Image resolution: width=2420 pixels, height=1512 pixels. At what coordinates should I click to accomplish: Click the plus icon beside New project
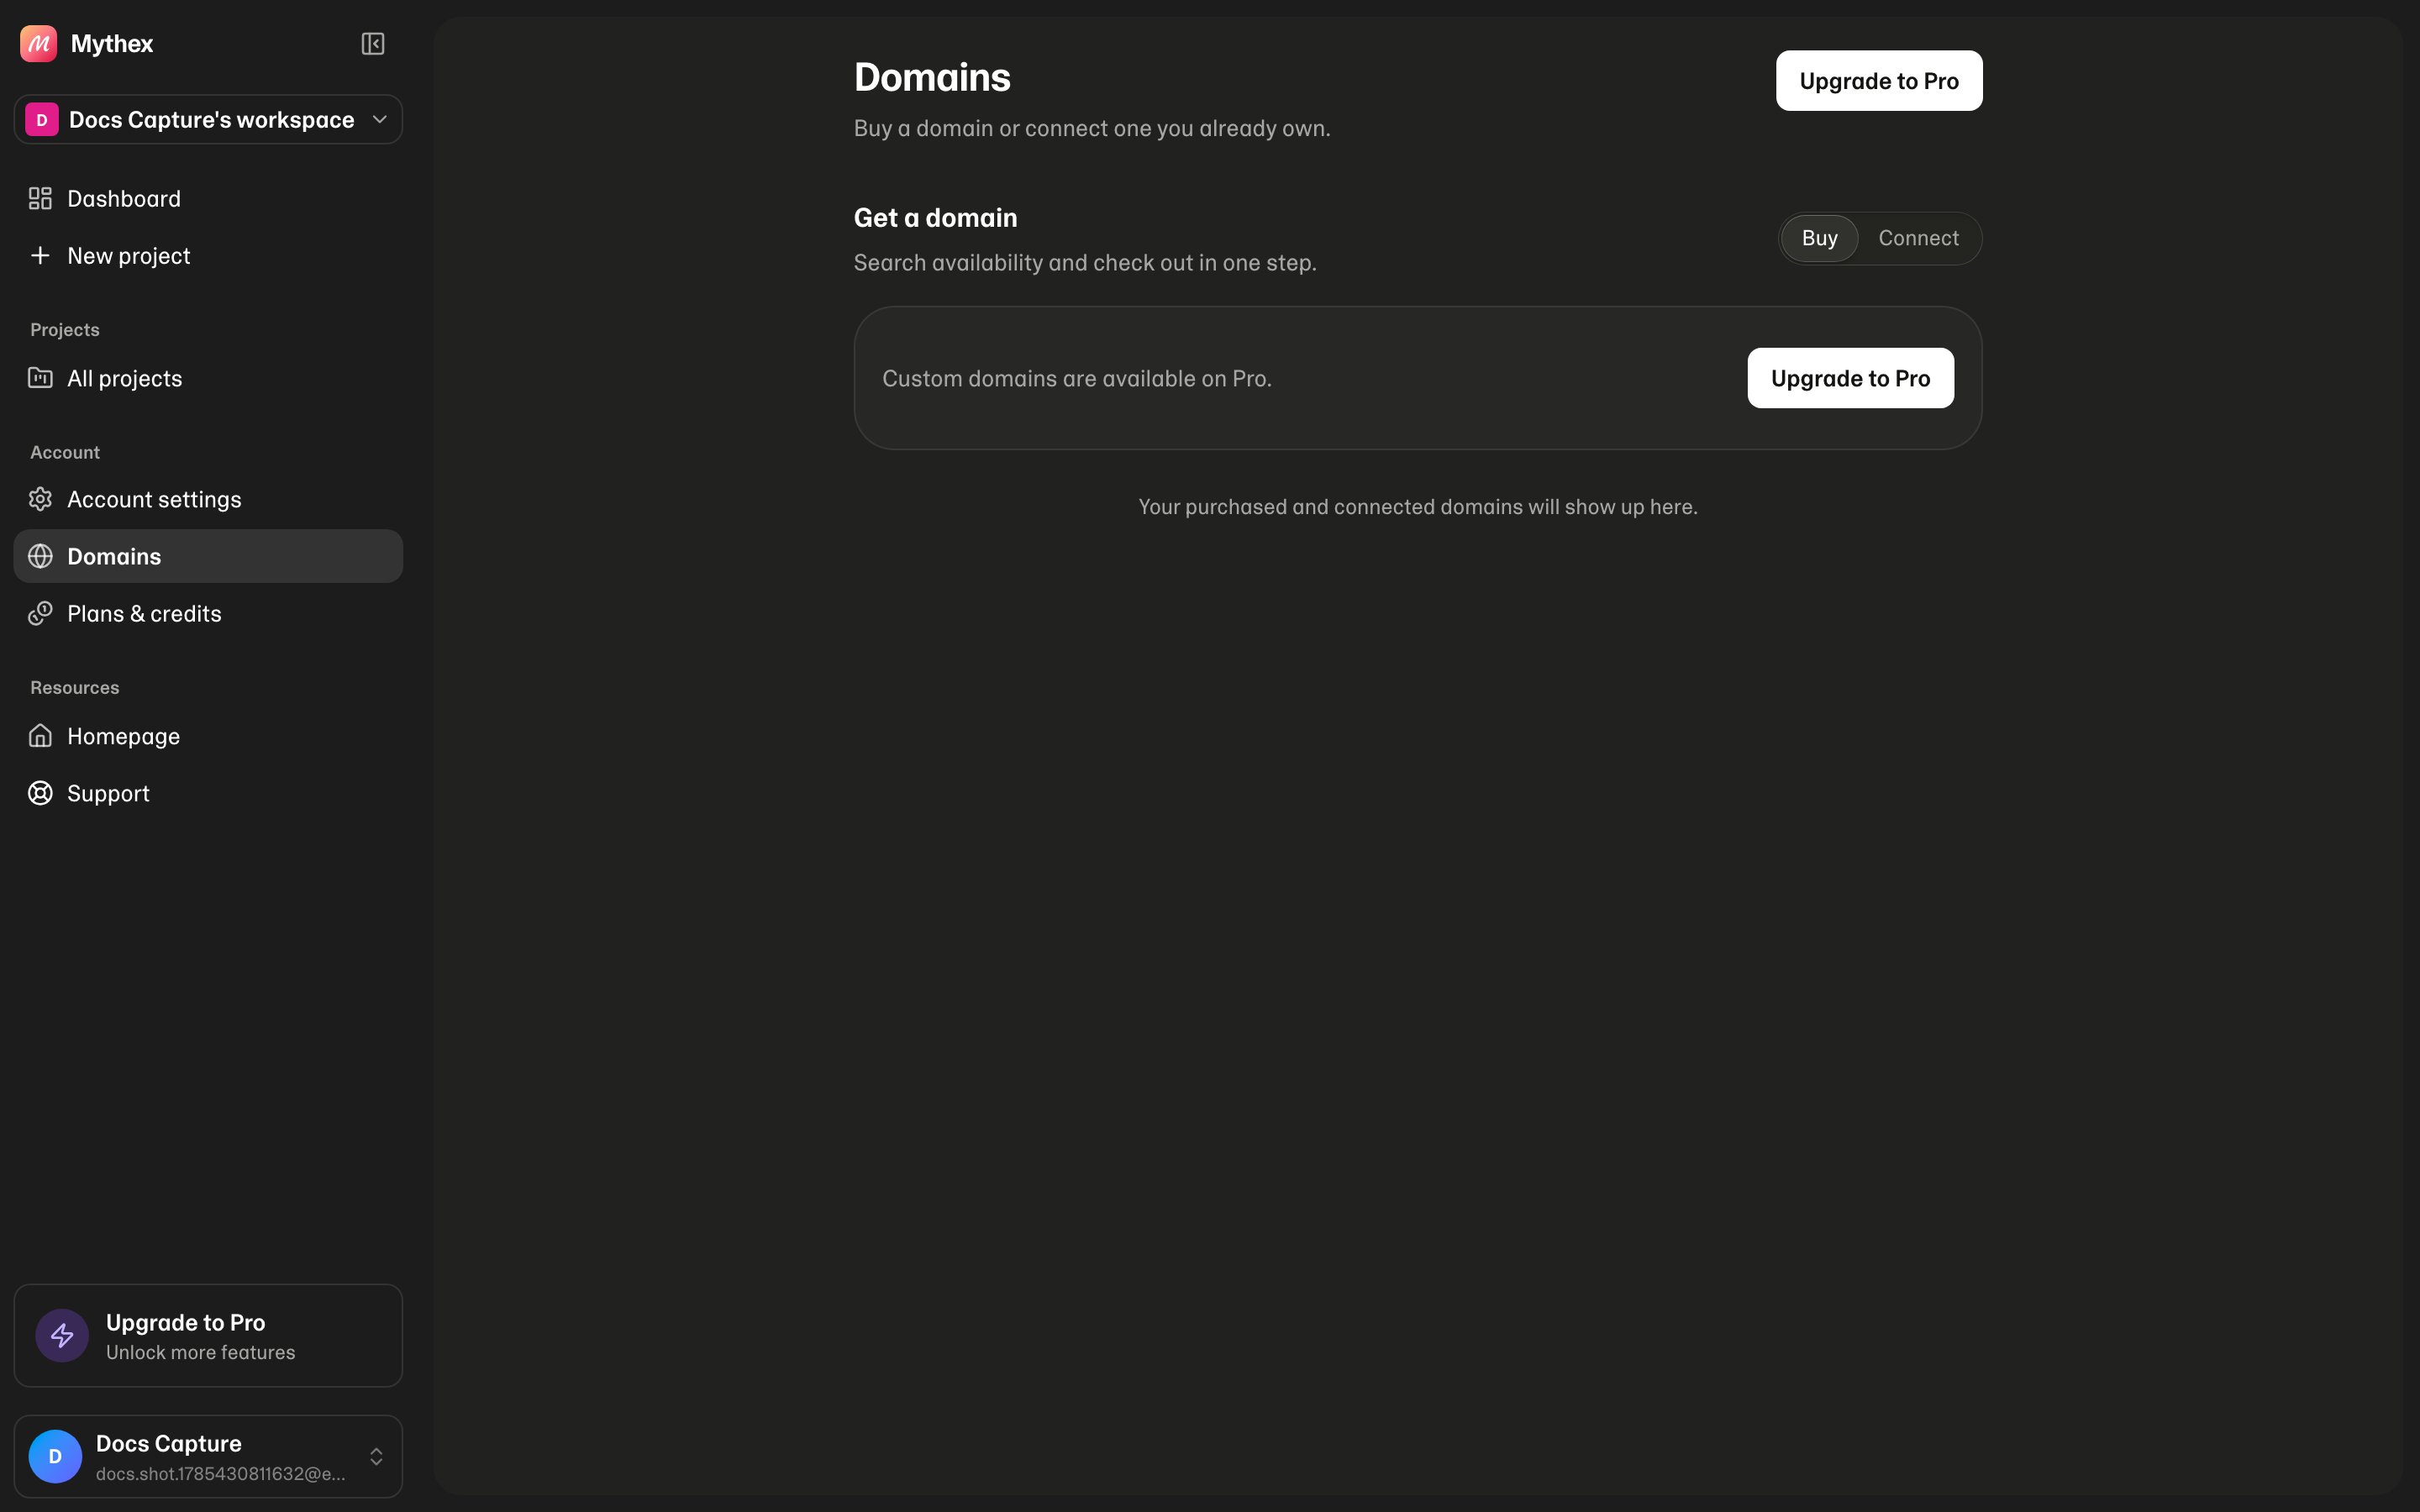tap(40, 256)
